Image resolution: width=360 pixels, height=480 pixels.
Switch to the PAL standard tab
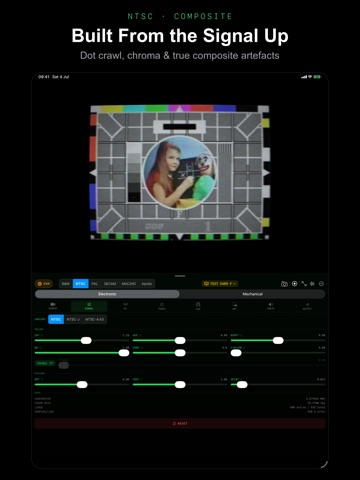coord(95,284)
